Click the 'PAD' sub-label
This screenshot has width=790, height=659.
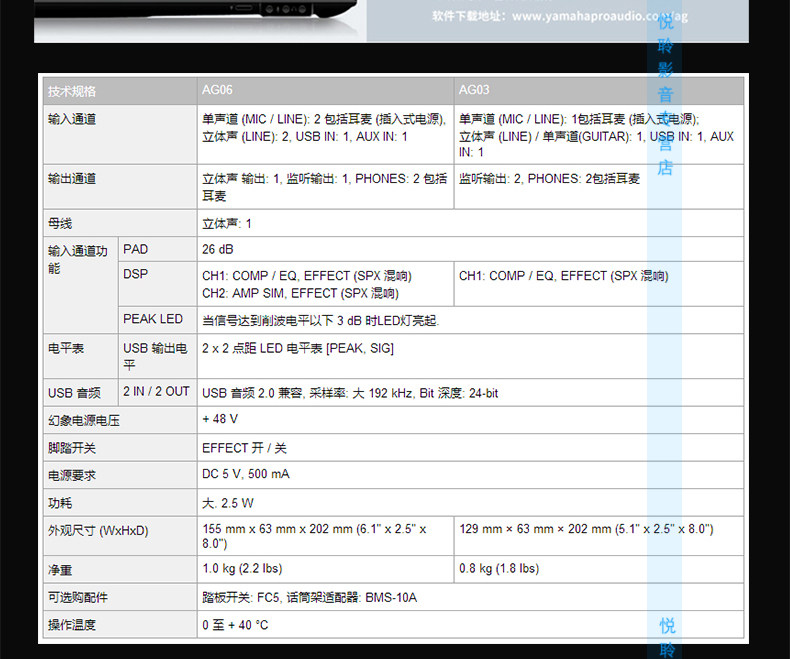136,249
